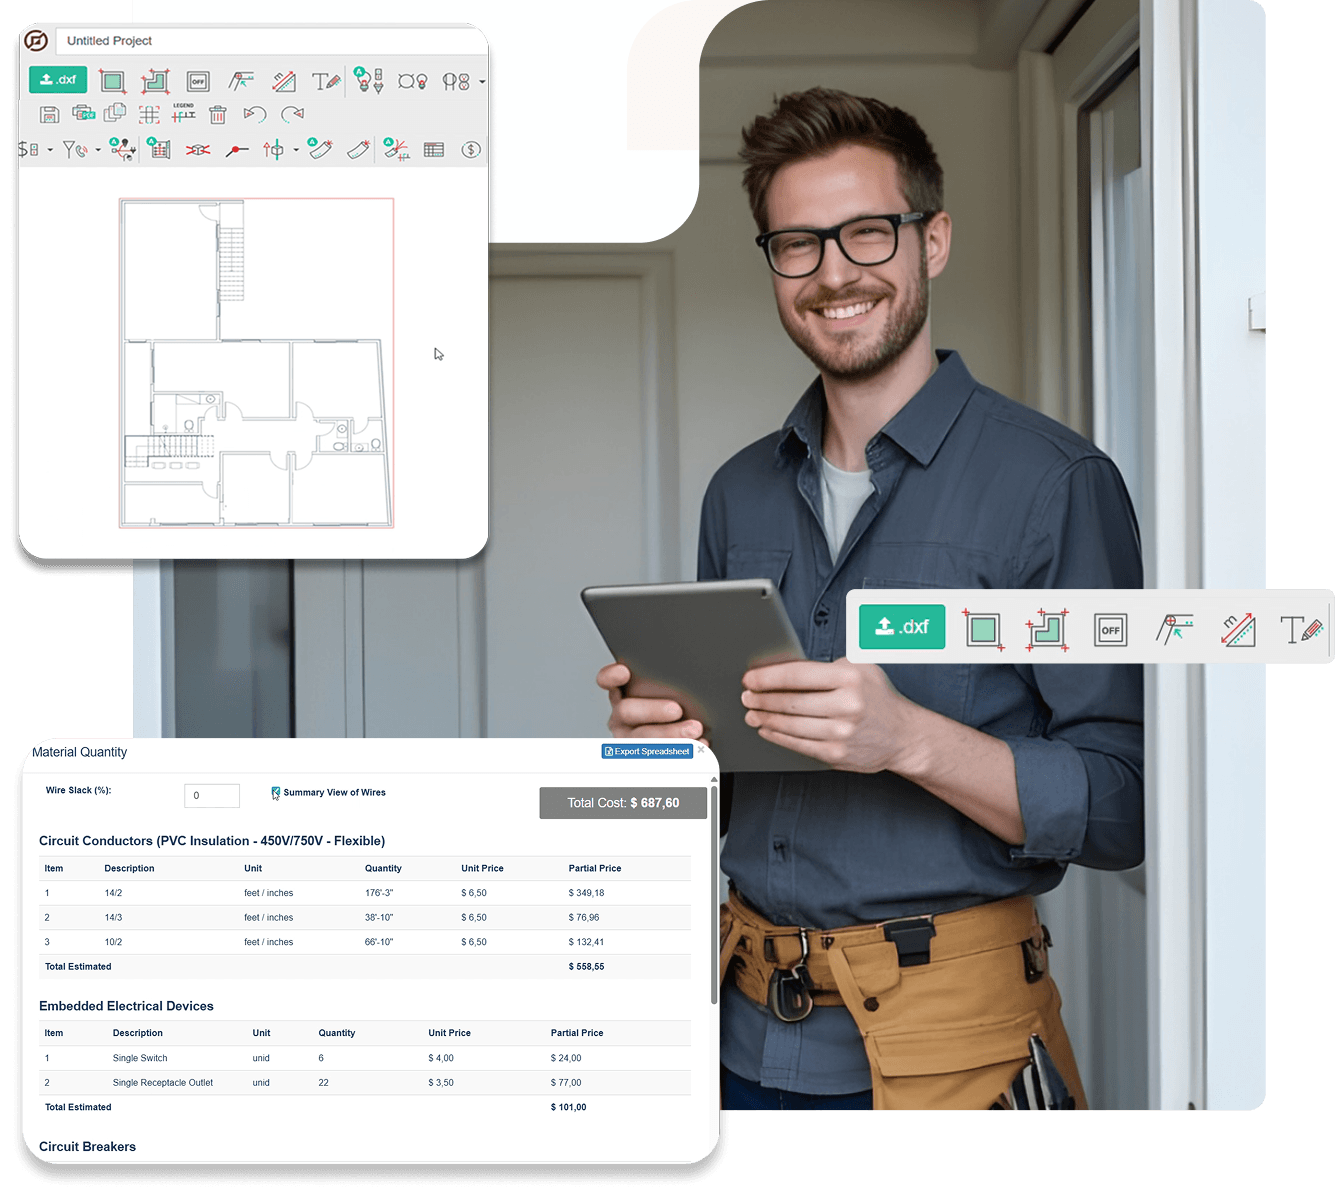Toggle the OFF switch symbol tool
Viewport: 1344px width, 1191px height.
tap(198, 81)
